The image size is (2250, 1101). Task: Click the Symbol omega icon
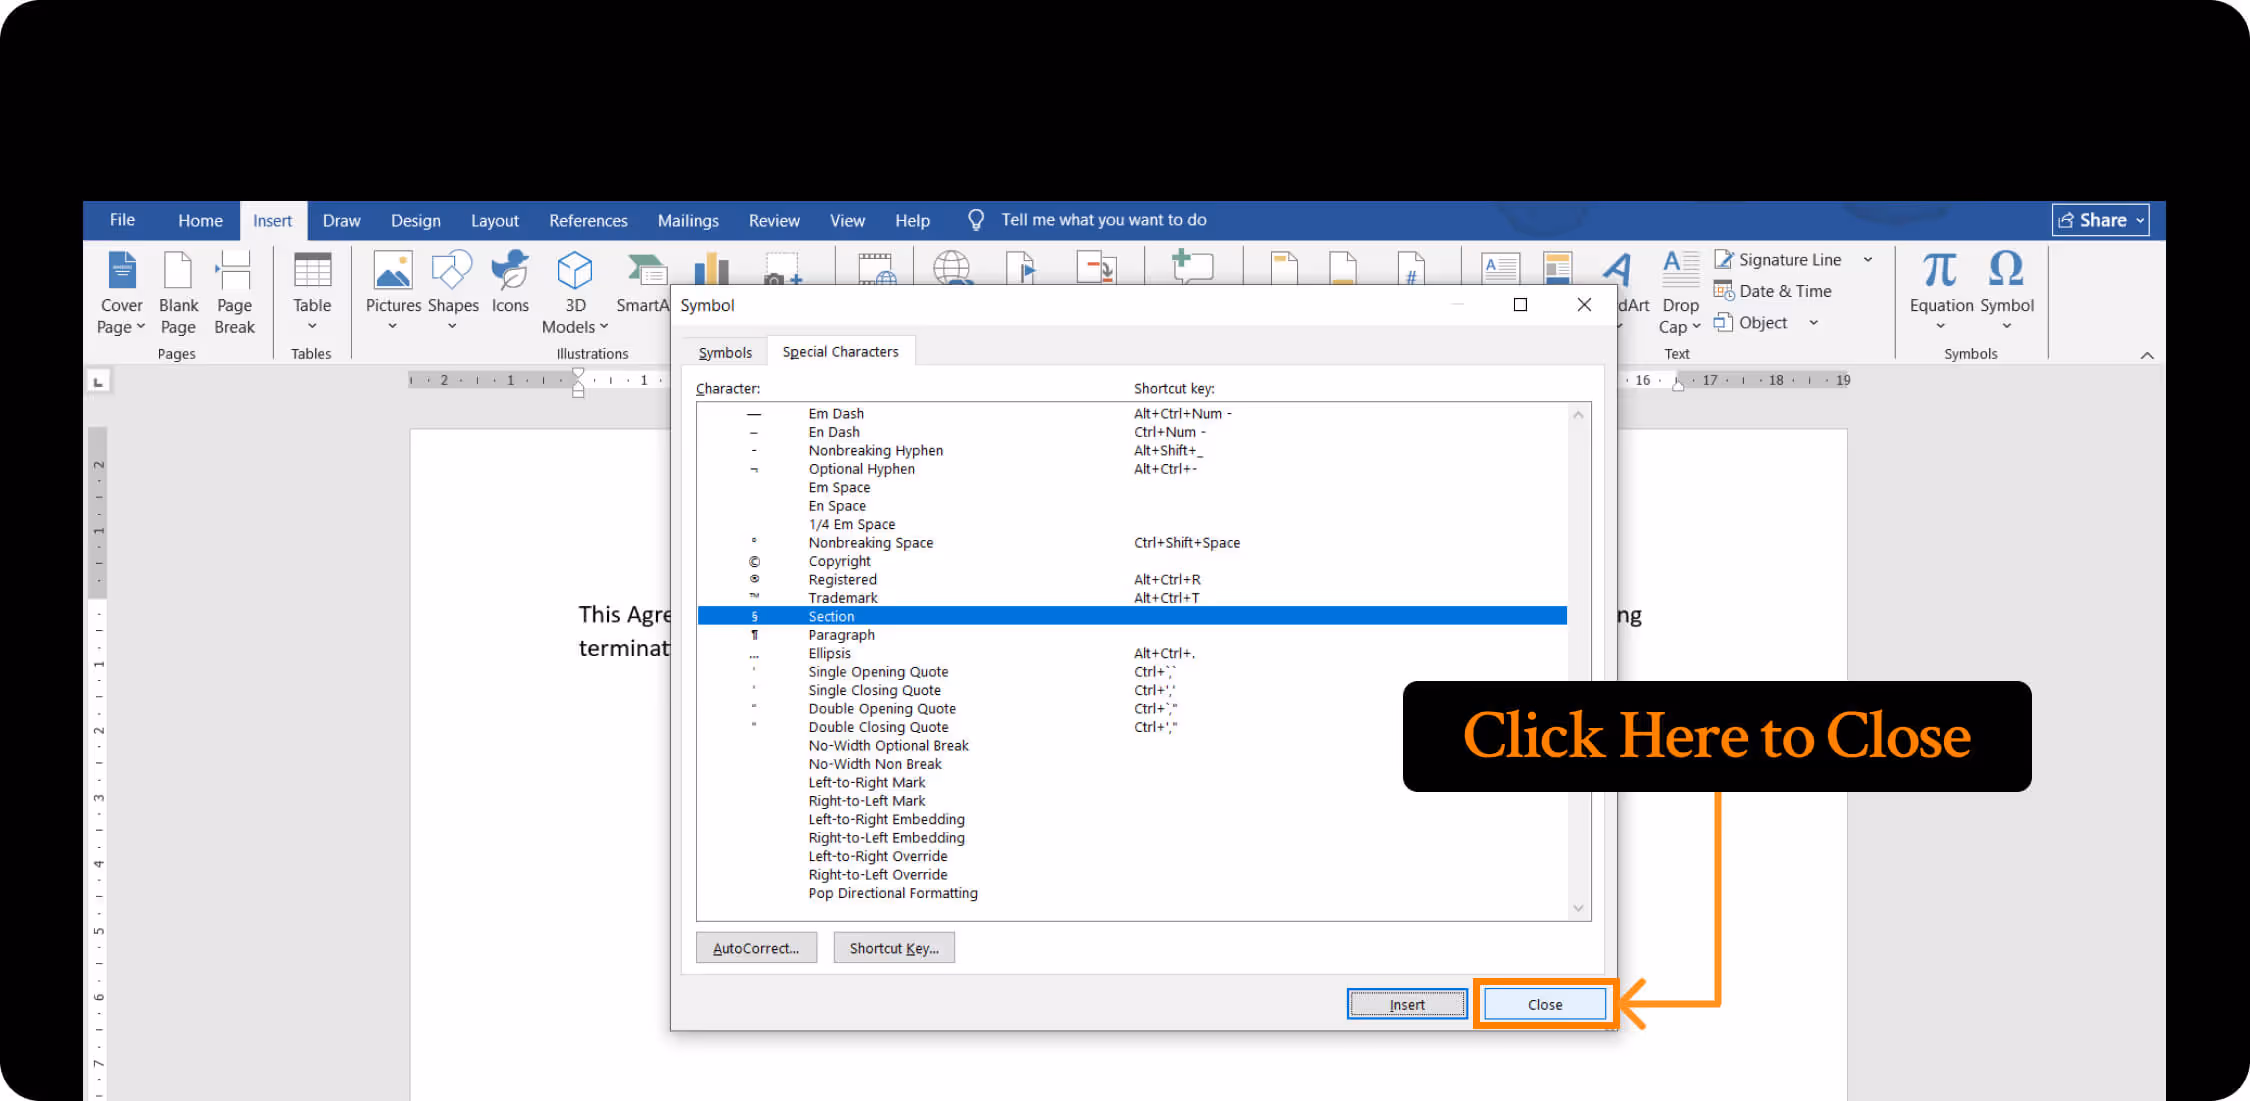(x=2006, y=270)
